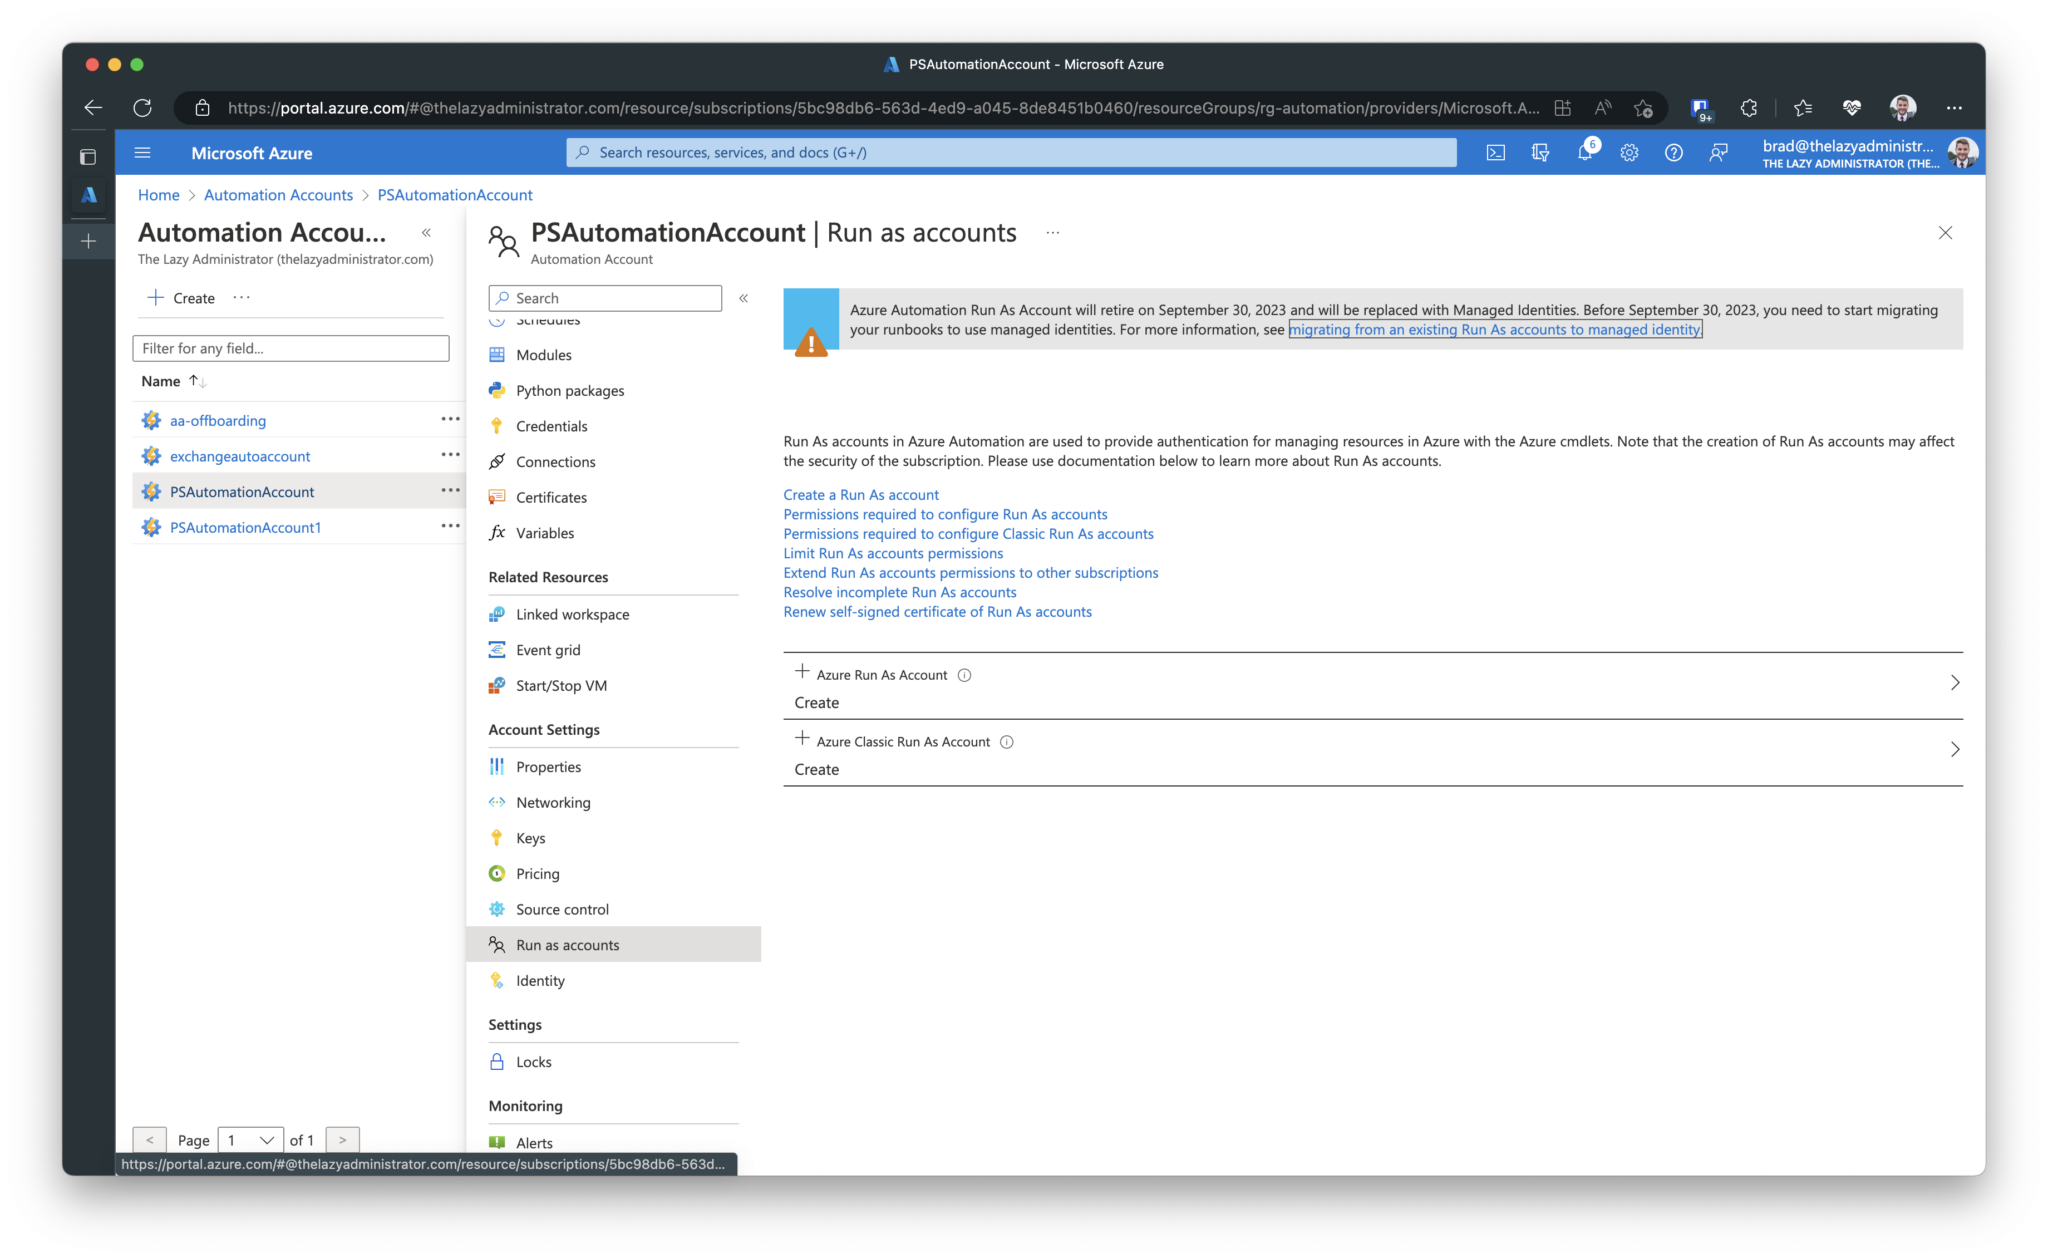This screenshot has width=2048, height=1258.
Task: Click the browser back arrow
Action: tap(93, 108)
